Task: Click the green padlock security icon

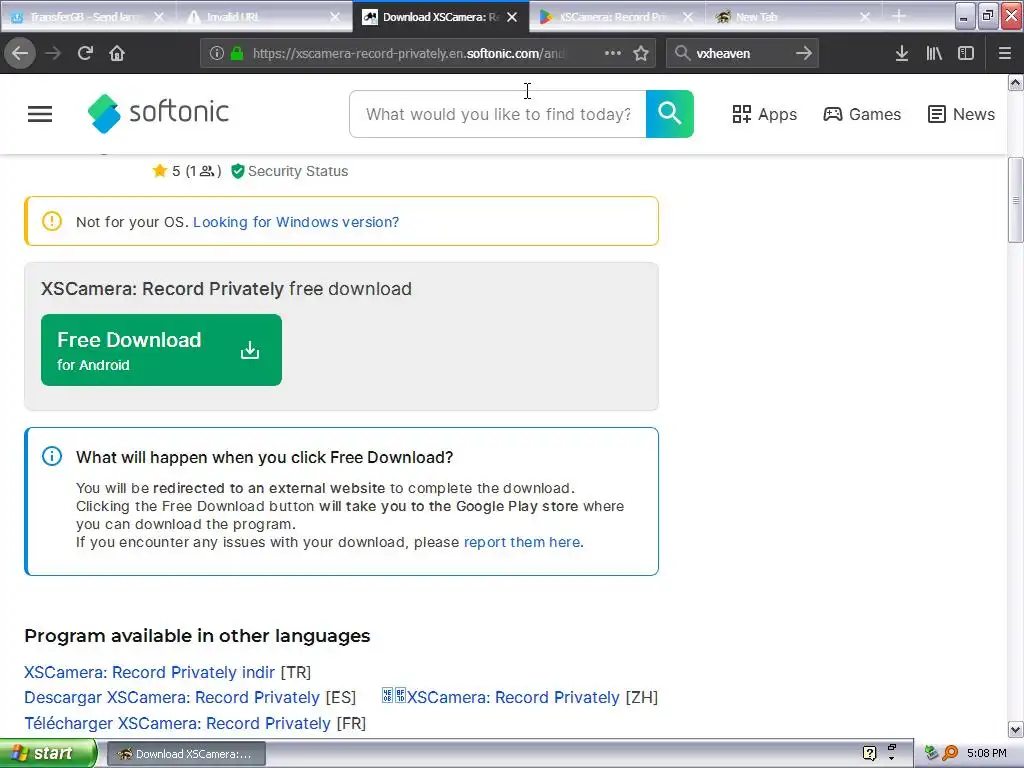Action: tap(237, 53)
